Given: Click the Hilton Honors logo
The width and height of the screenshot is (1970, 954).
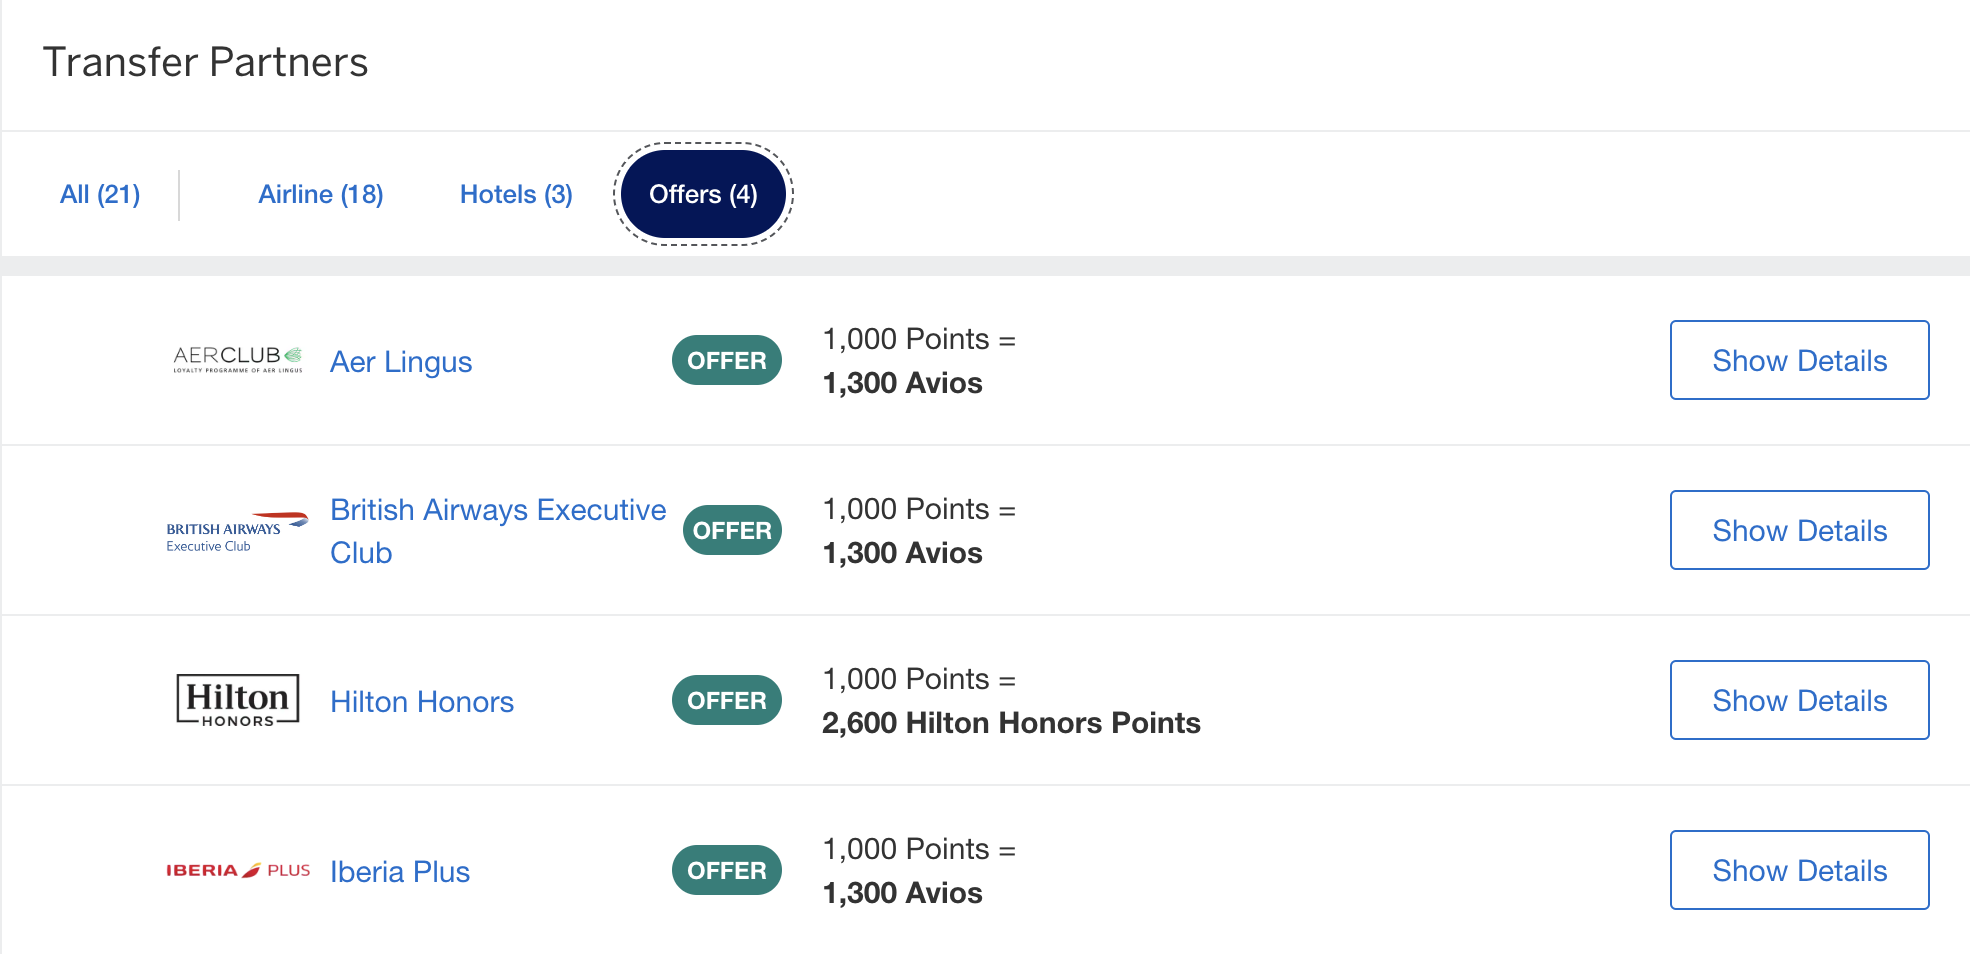Looking at the screenshot, I should pos(238,700).
